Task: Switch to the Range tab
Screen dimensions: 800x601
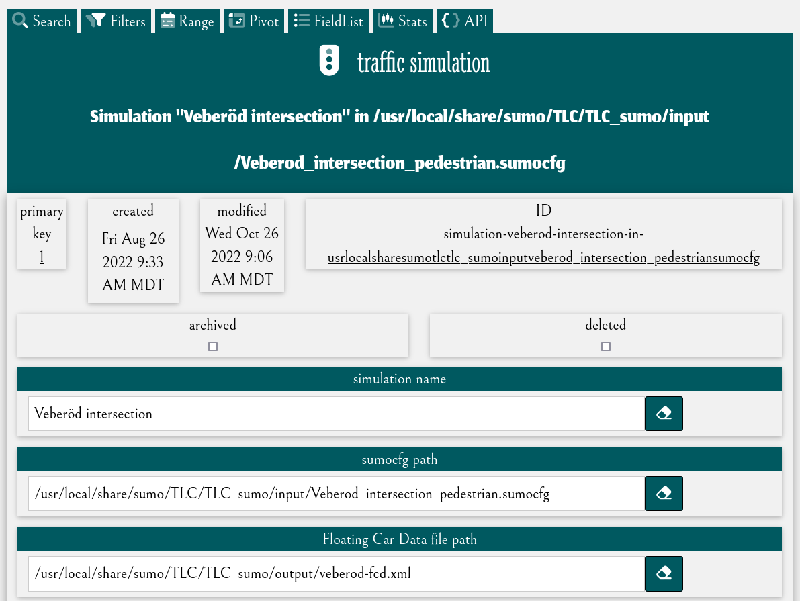Action: coord(188,21)
